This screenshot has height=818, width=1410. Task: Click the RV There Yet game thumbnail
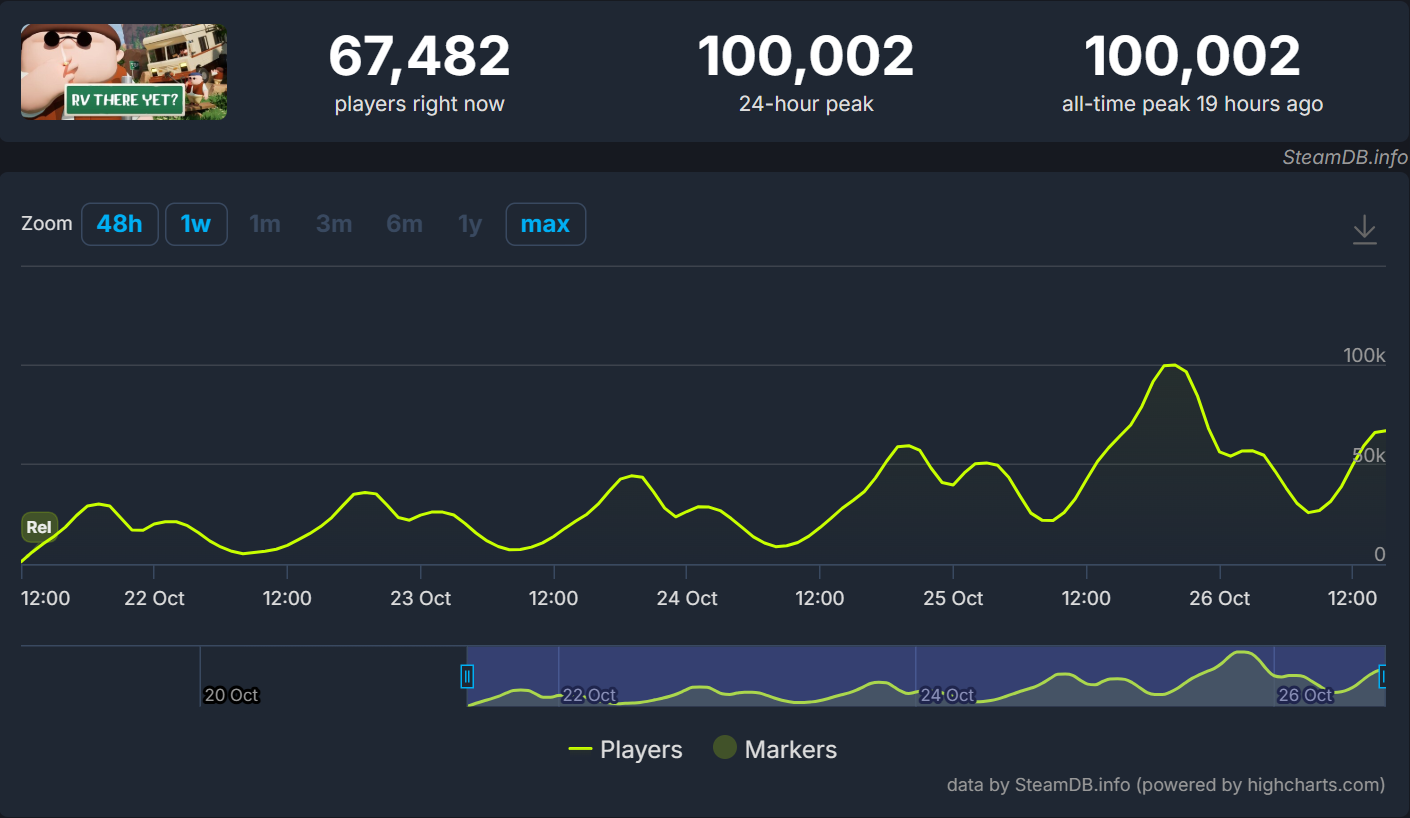(124, 72)
